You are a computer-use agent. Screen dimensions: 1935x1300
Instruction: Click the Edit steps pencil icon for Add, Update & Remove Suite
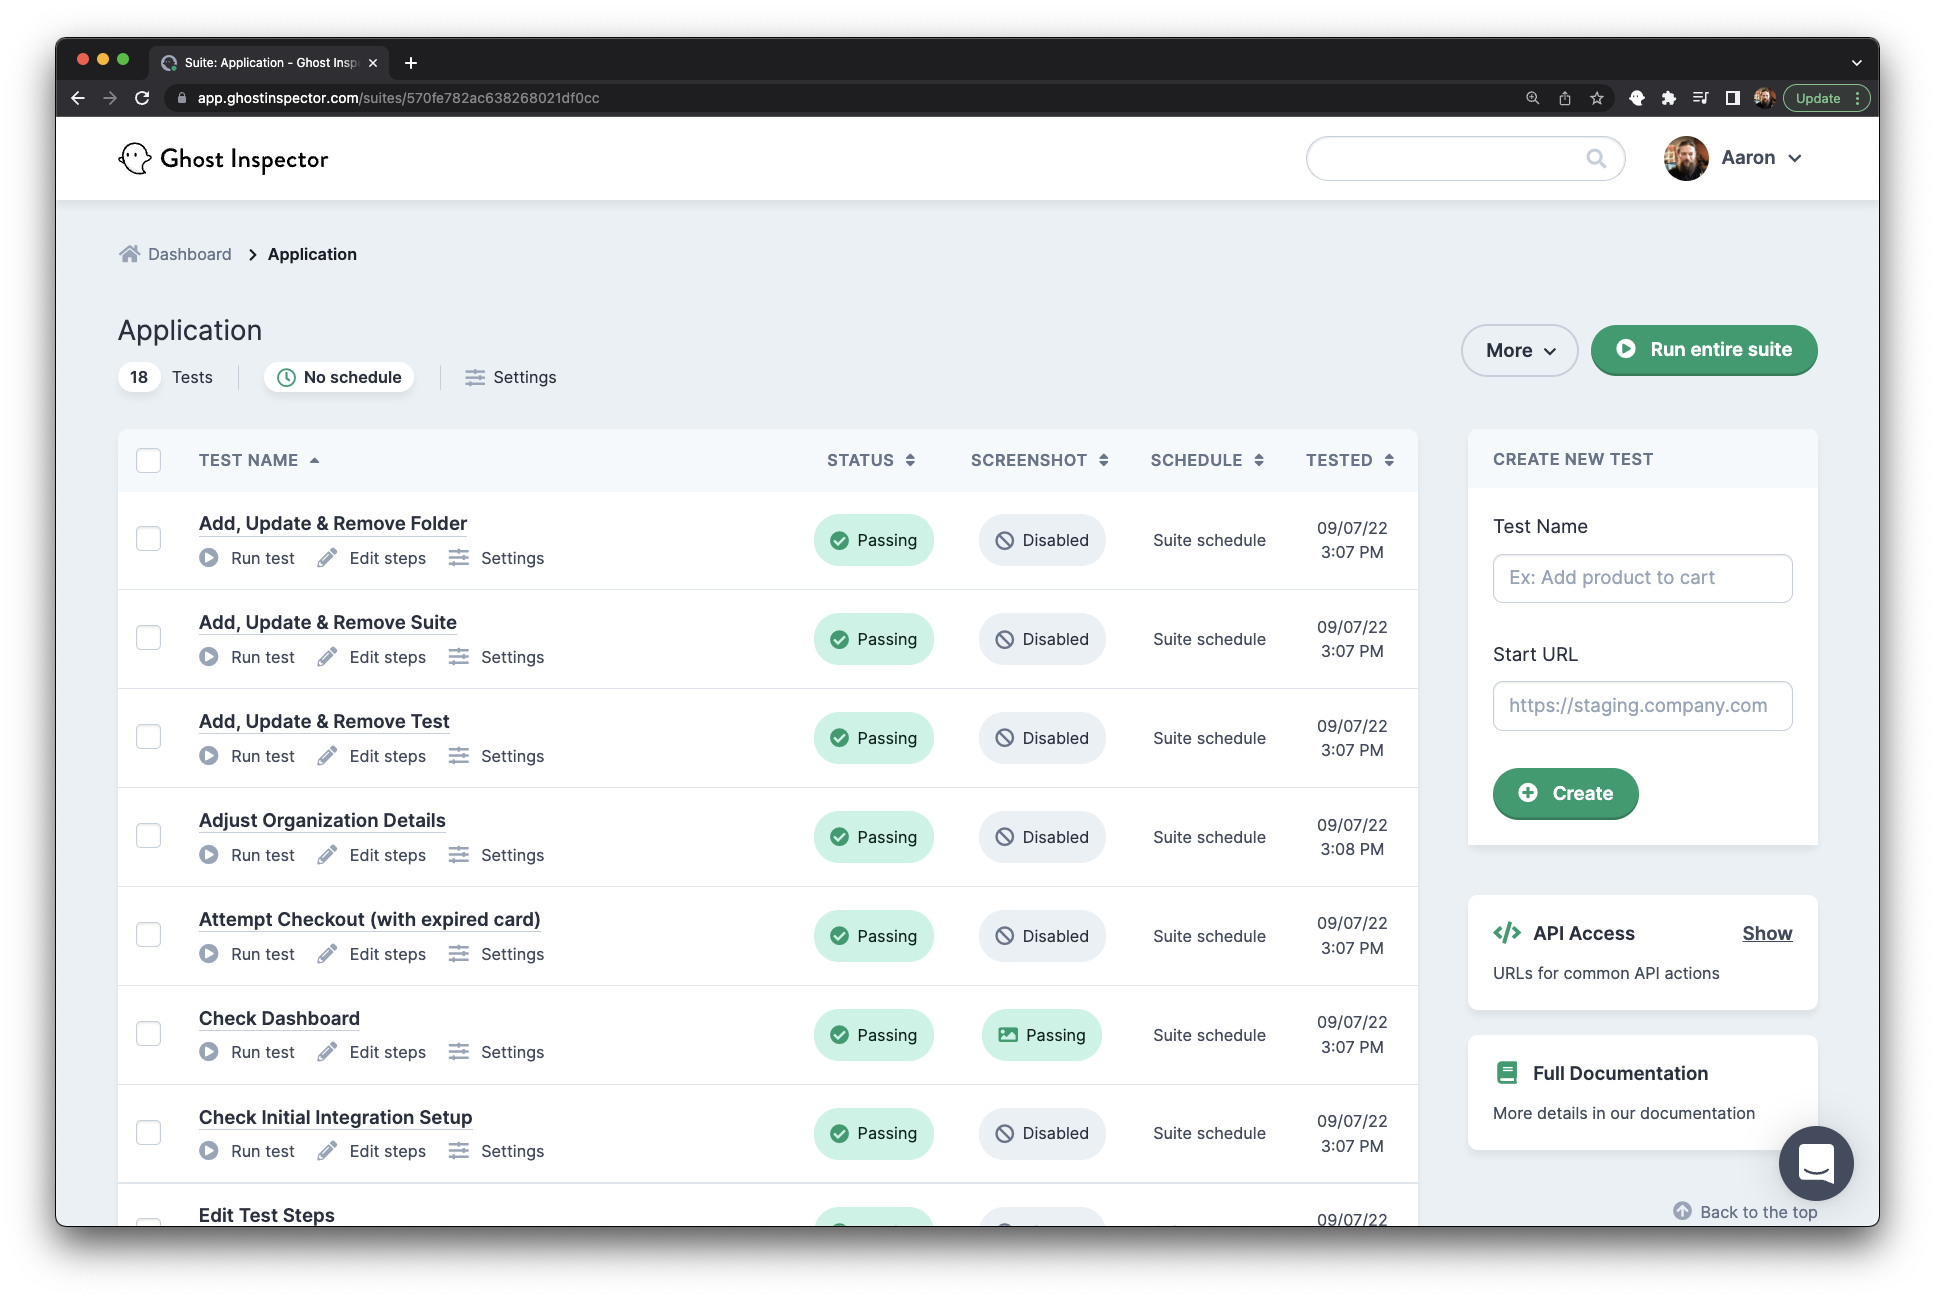point(327,657)
